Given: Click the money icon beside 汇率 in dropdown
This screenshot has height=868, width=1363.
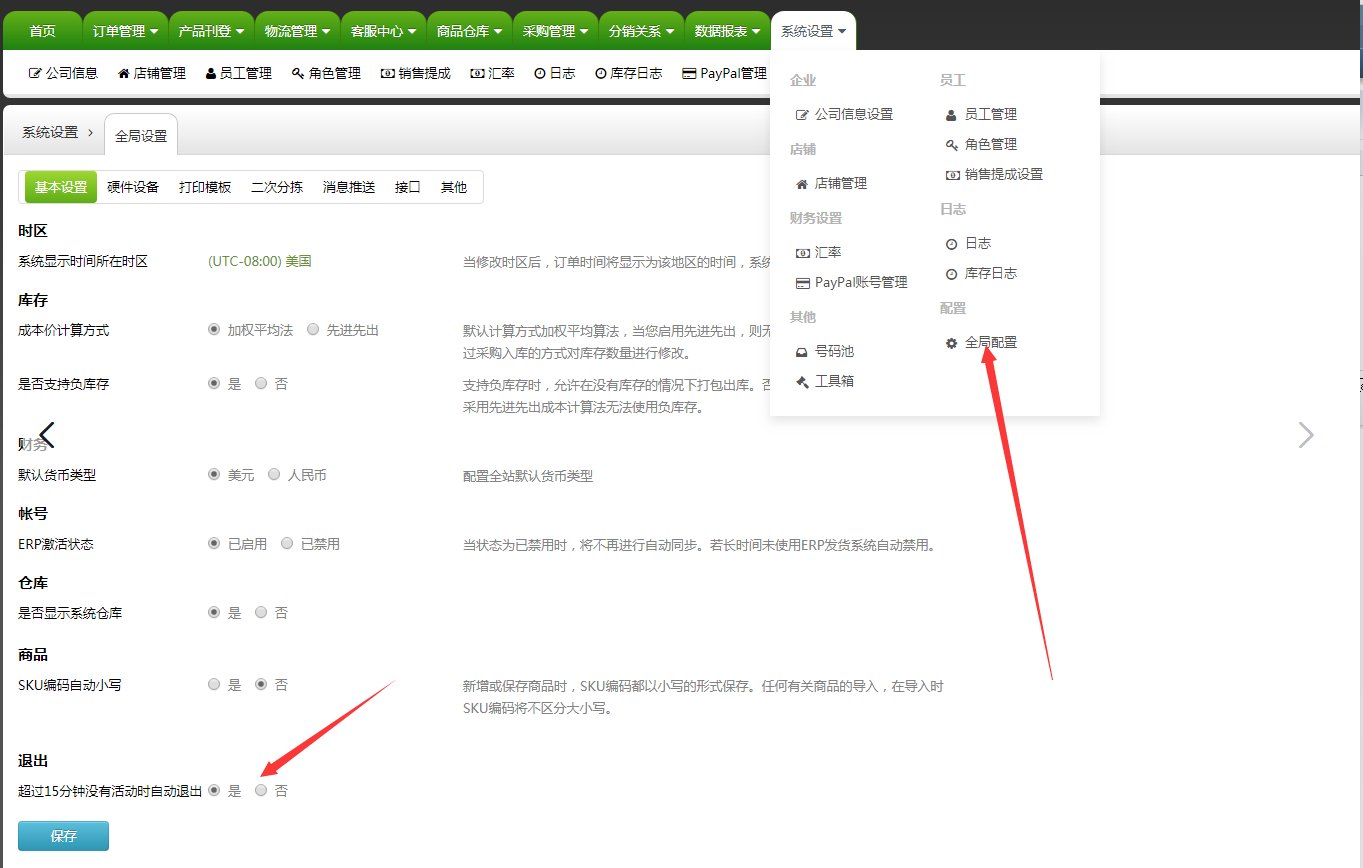Looking at the screenshot, I should 802,253.
